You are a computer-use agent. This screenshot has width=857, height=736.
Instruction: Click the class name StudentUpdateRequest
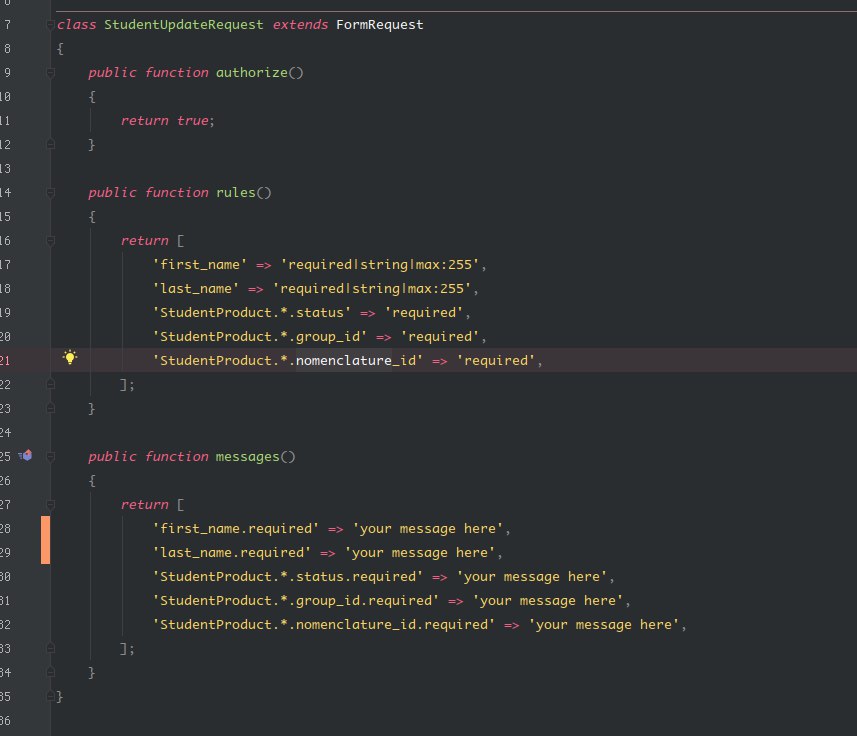[x=184, y=25]
